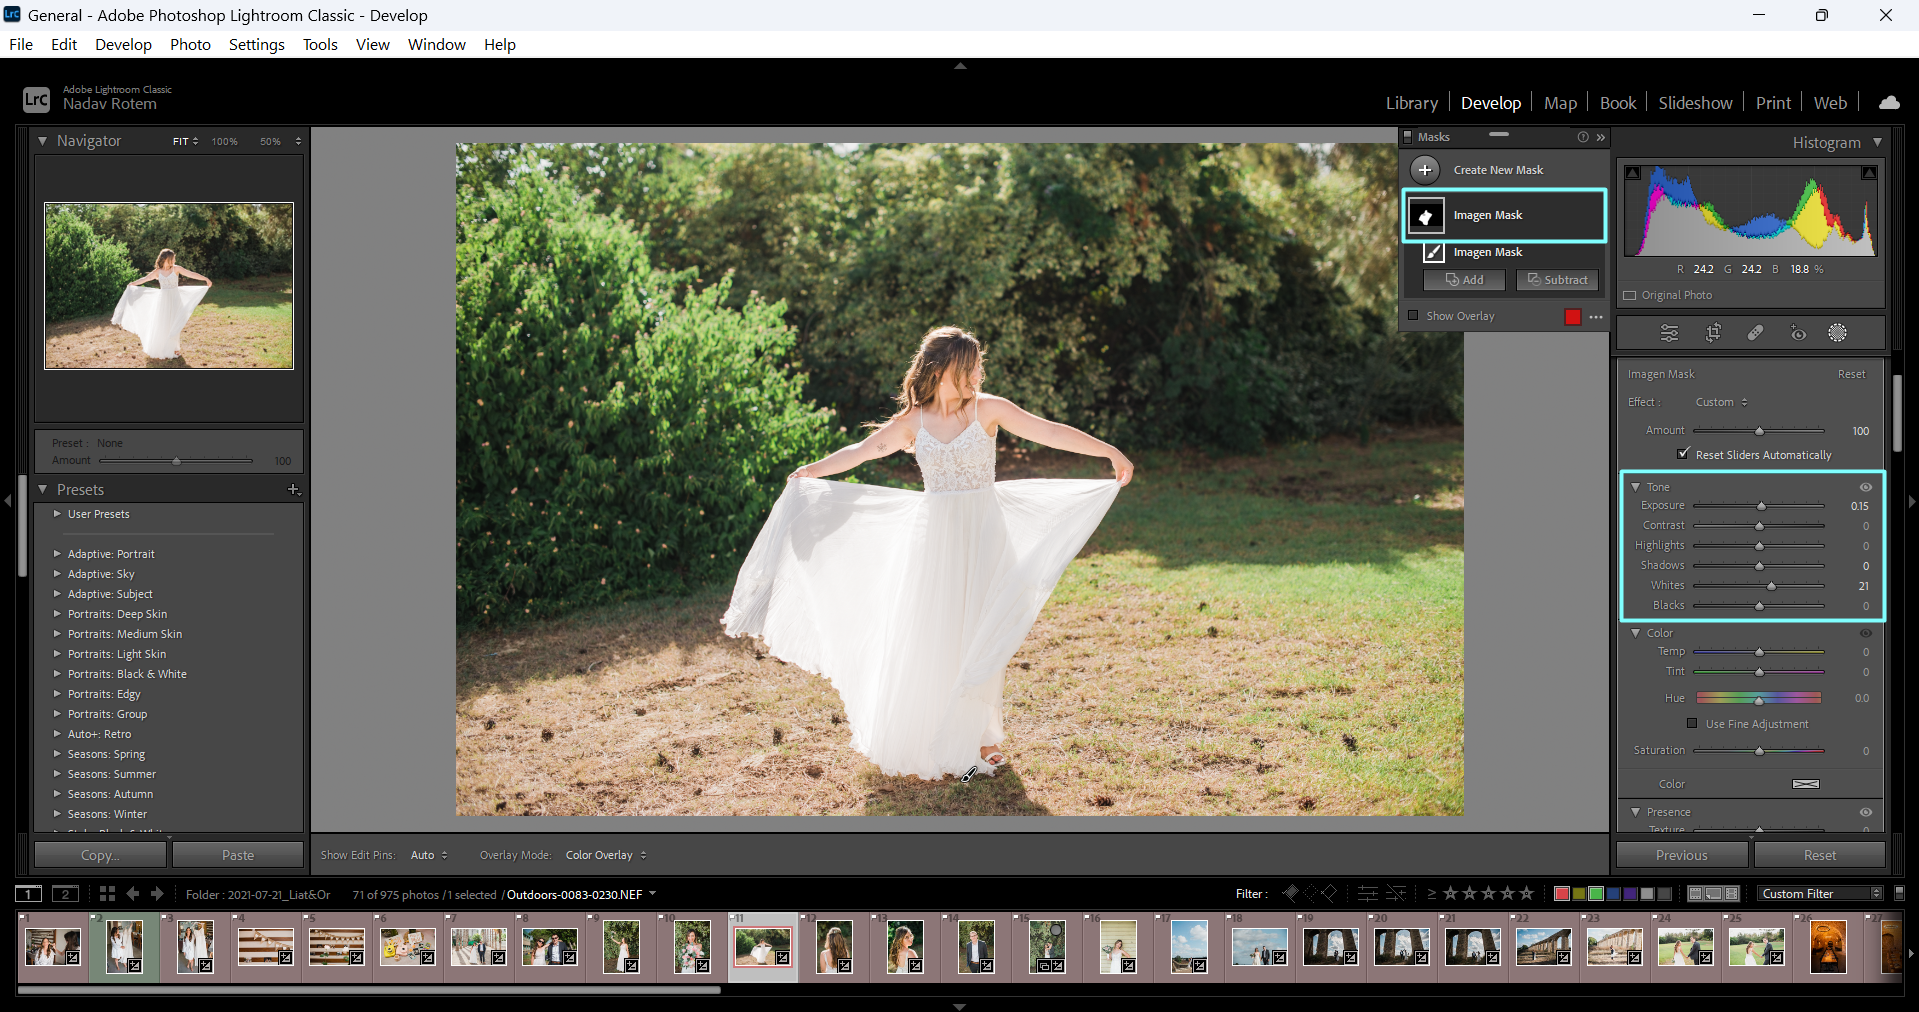This screenshot has height=1012, width=1919.
Task: Click the Copy... button
Action: point(100,855)
